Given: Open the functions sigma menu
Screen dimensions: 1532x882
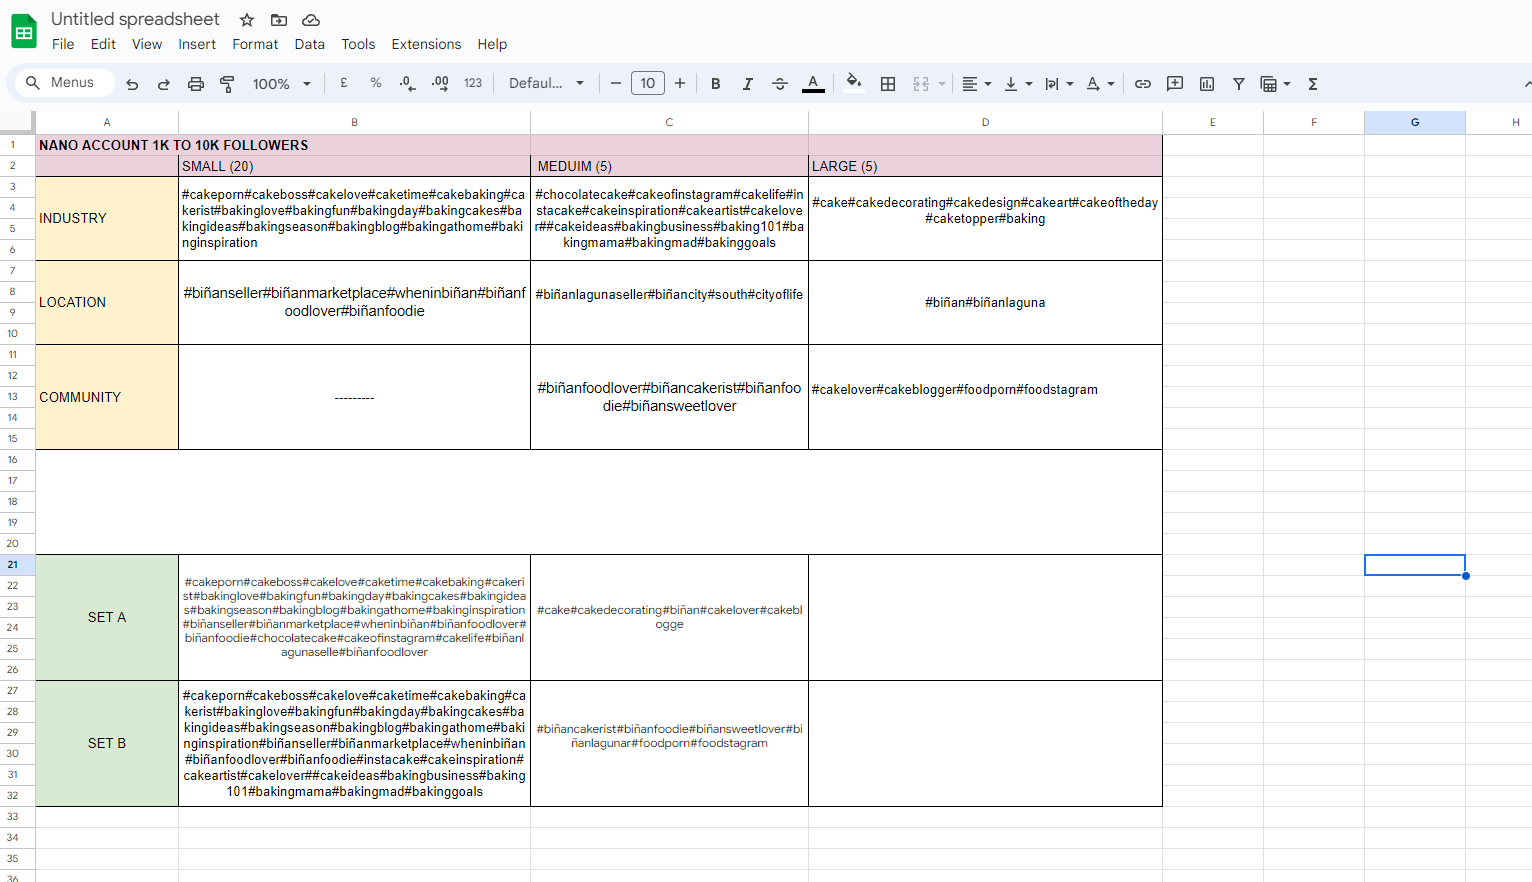Looking at the screenshot, I should pos(1313,84).
